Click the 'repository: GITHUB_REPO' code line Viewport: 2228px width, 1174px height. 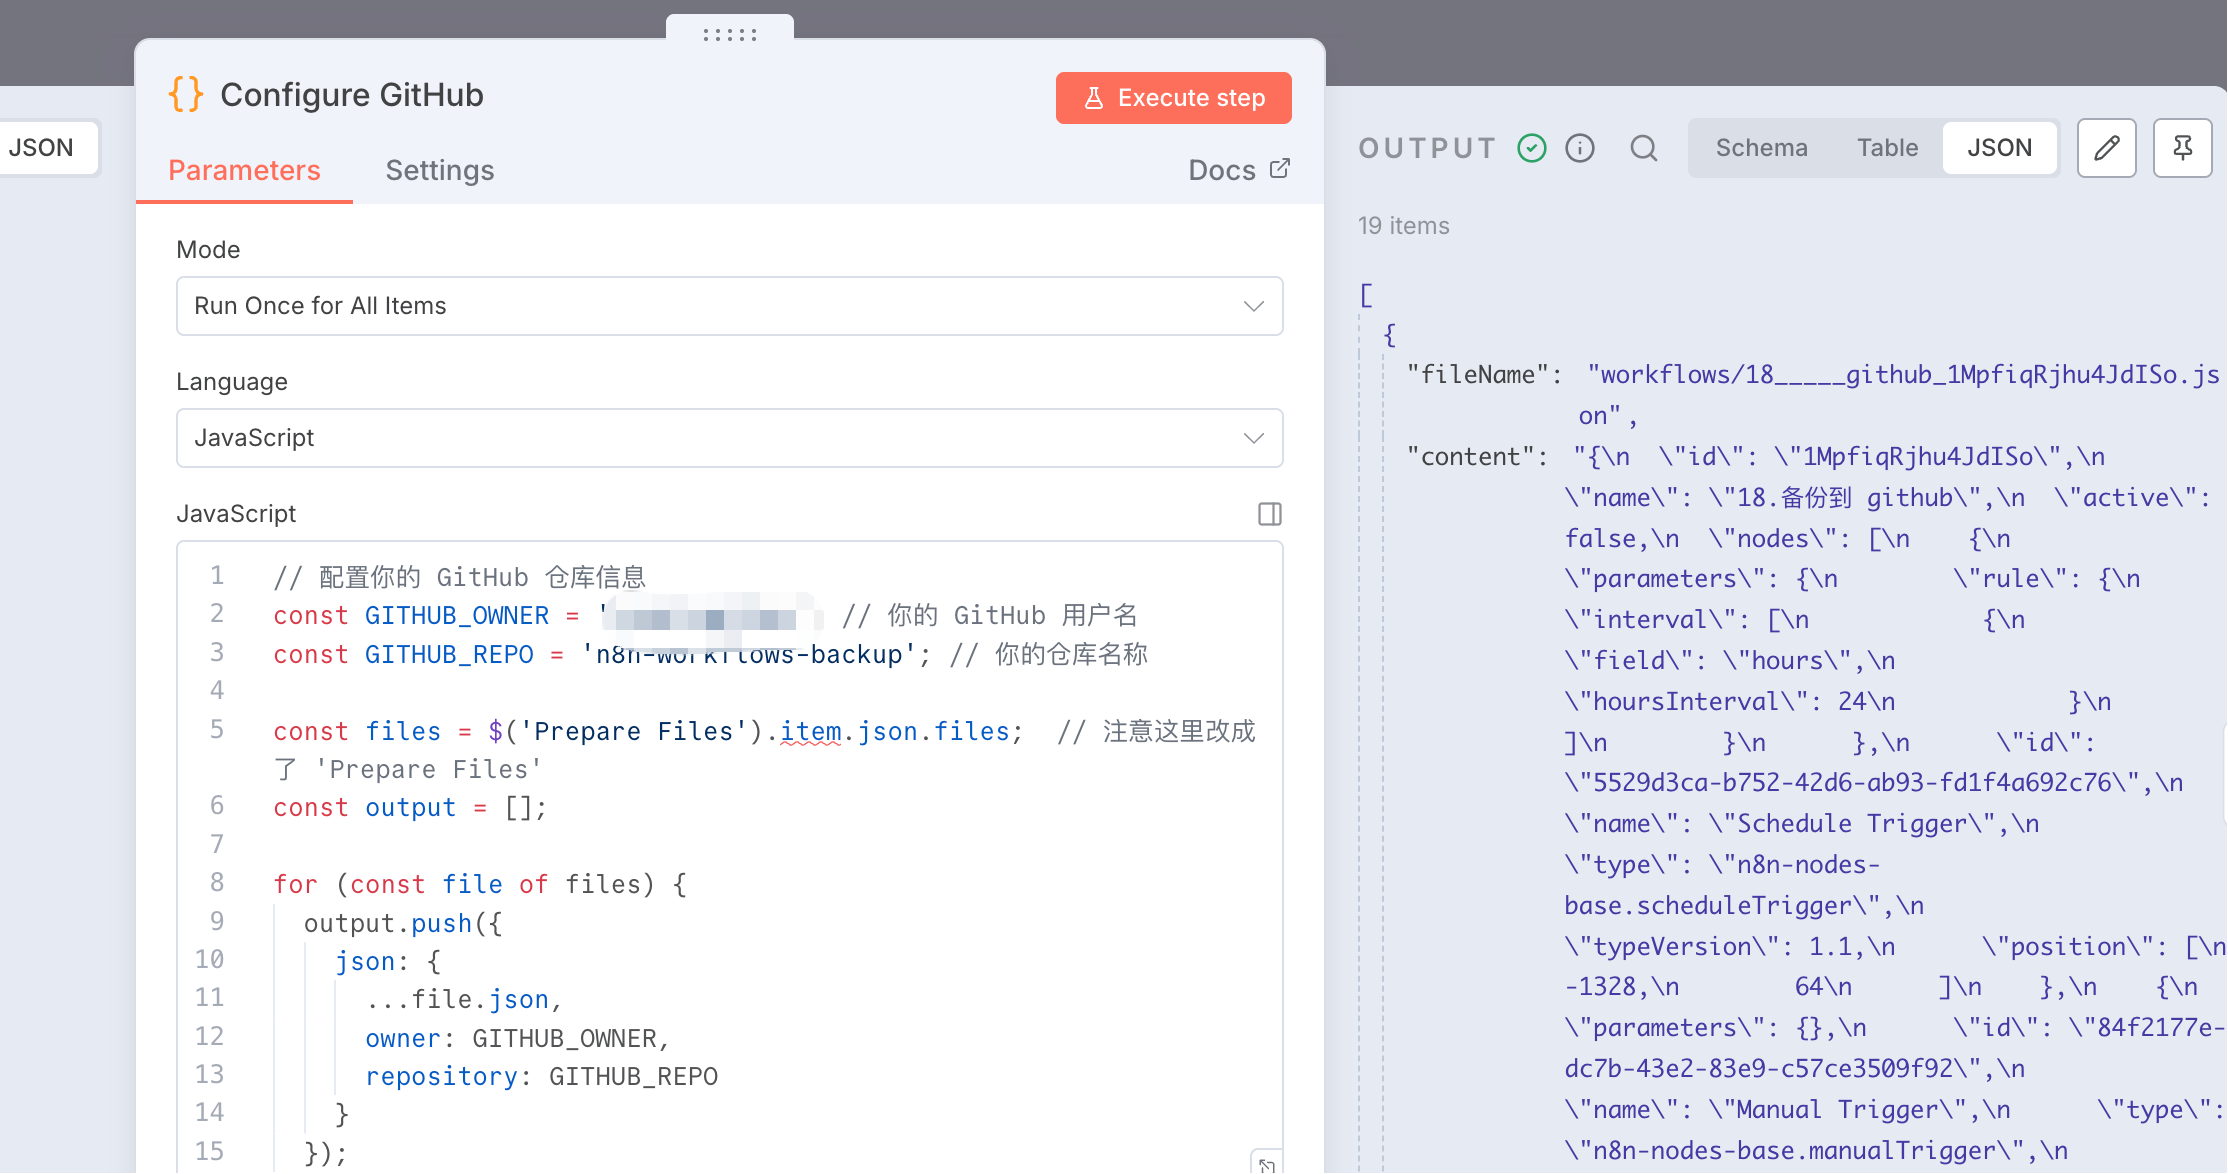(541, 1076)
